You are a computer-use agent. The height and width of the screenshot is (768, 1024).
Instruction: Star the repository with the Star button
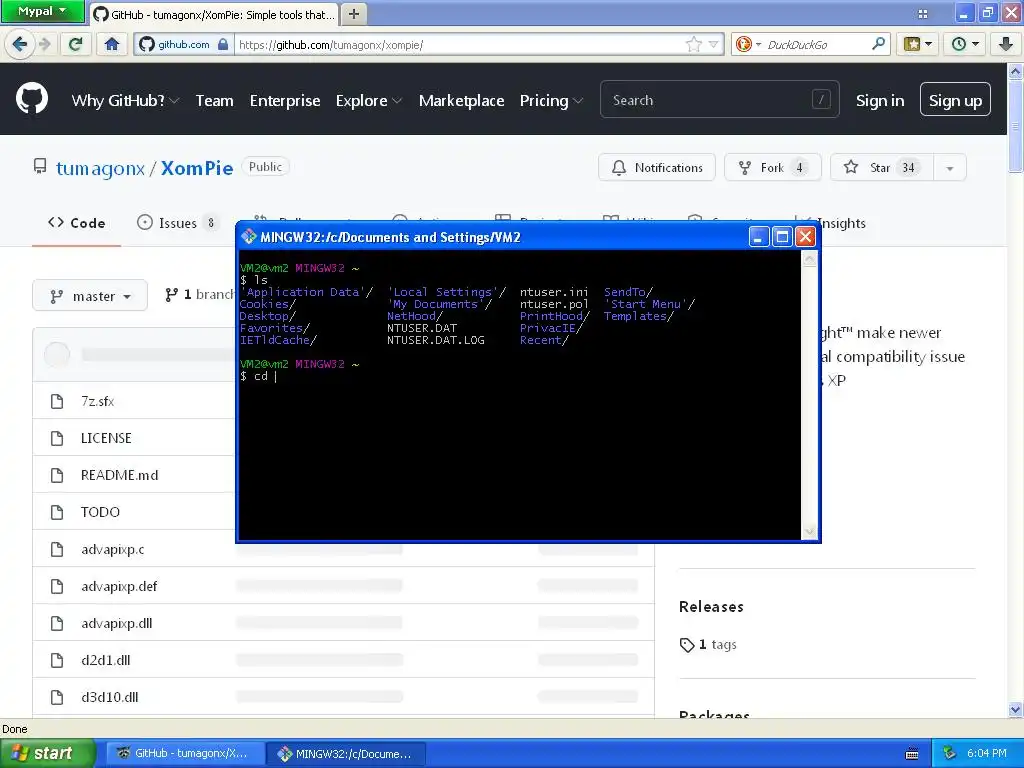(x=882, y=168)
